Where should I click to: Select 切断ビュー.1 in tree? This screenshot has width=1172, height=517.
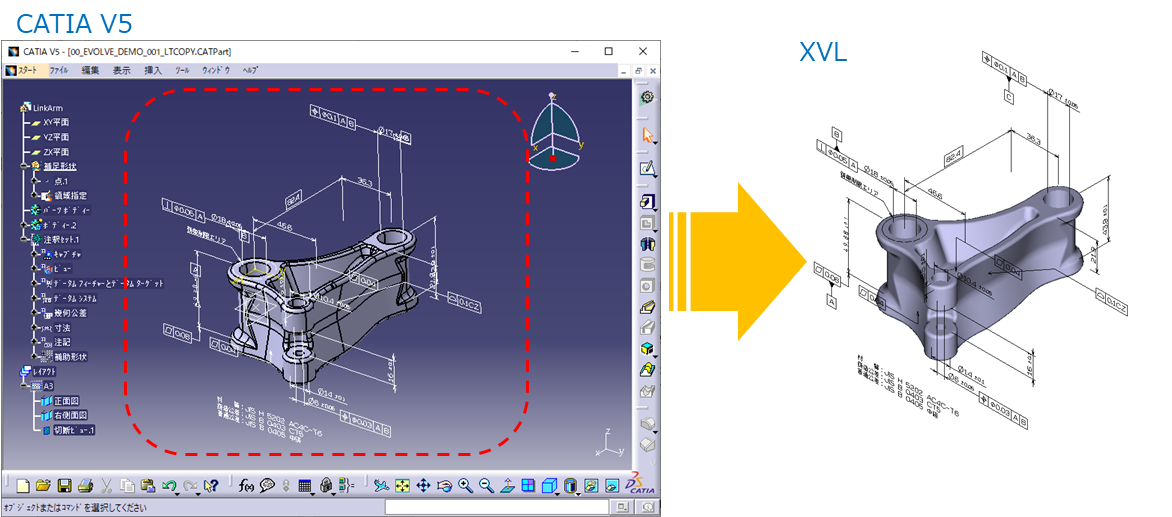[74, 430]
